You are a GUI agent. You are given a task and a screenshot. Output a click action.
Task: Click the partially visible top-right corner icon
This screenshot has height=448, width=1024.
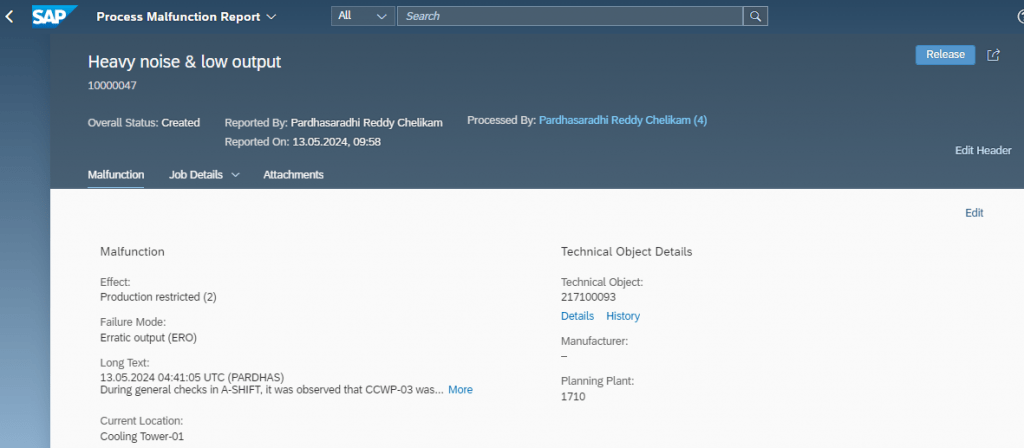(x=1020, y=17)
